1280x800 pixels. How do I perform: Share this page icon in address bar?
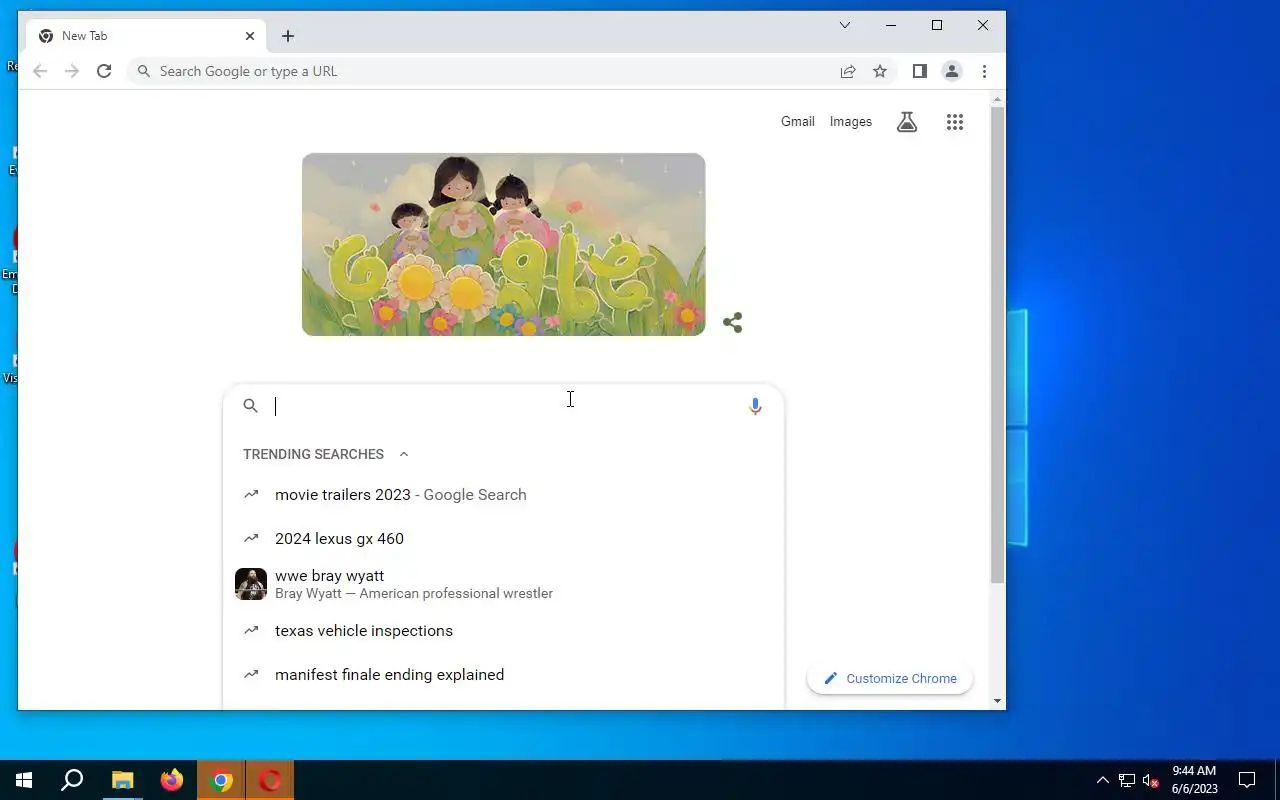point(848,71)
